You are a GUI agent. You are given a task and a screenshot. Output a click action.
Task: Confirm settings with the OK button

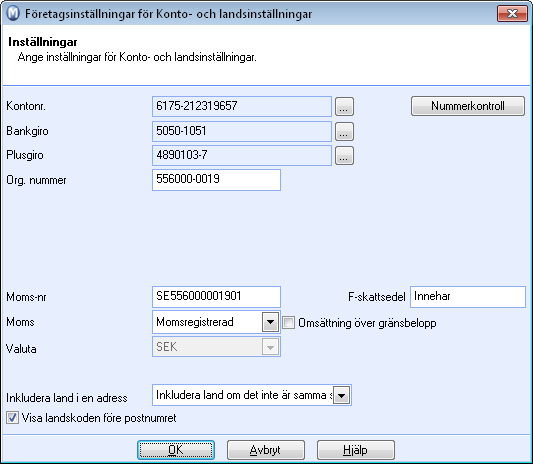click(x=176, y=450)
